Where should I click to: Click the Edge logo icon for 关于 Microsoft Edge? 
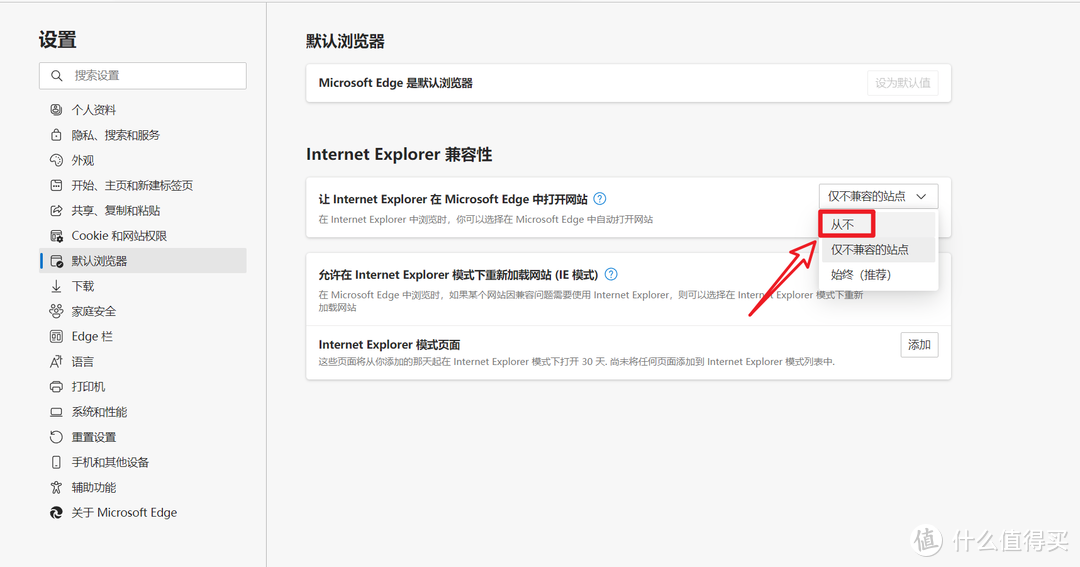click(56, 513)
